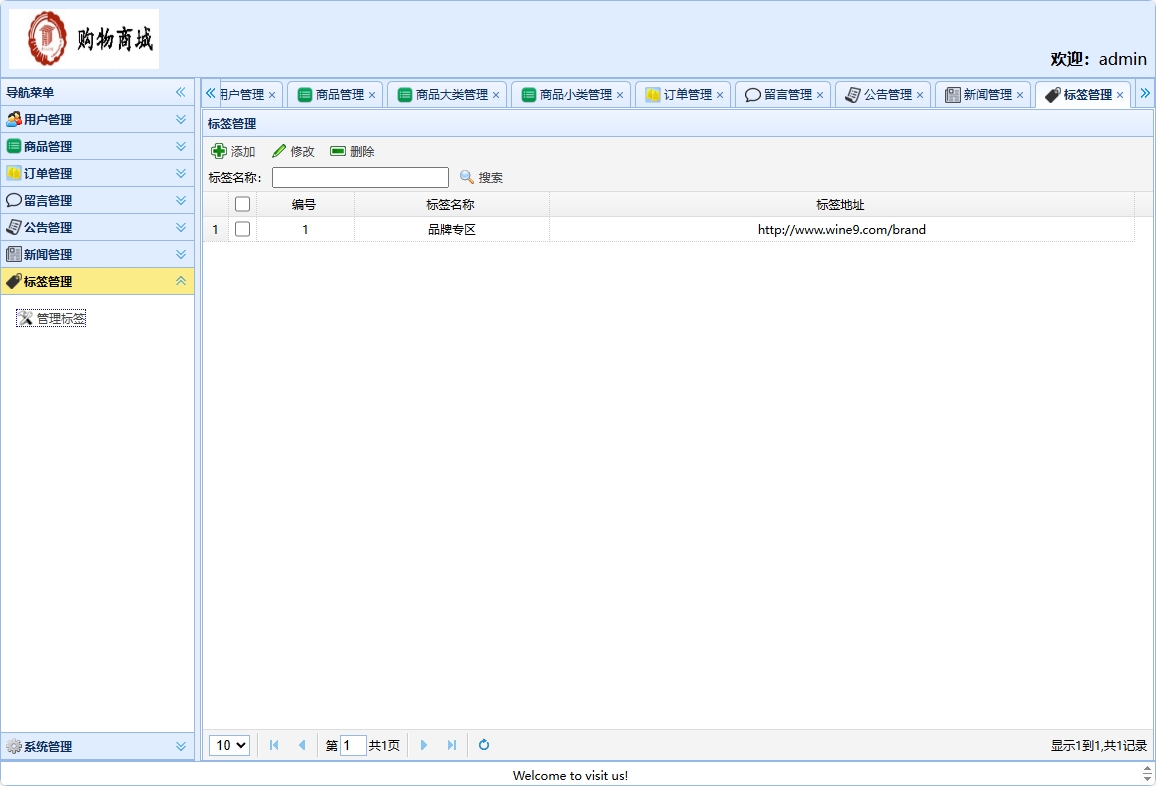Click the 删除 delete icon
The image size is (1156, 786).
click(x=339, y=151)
